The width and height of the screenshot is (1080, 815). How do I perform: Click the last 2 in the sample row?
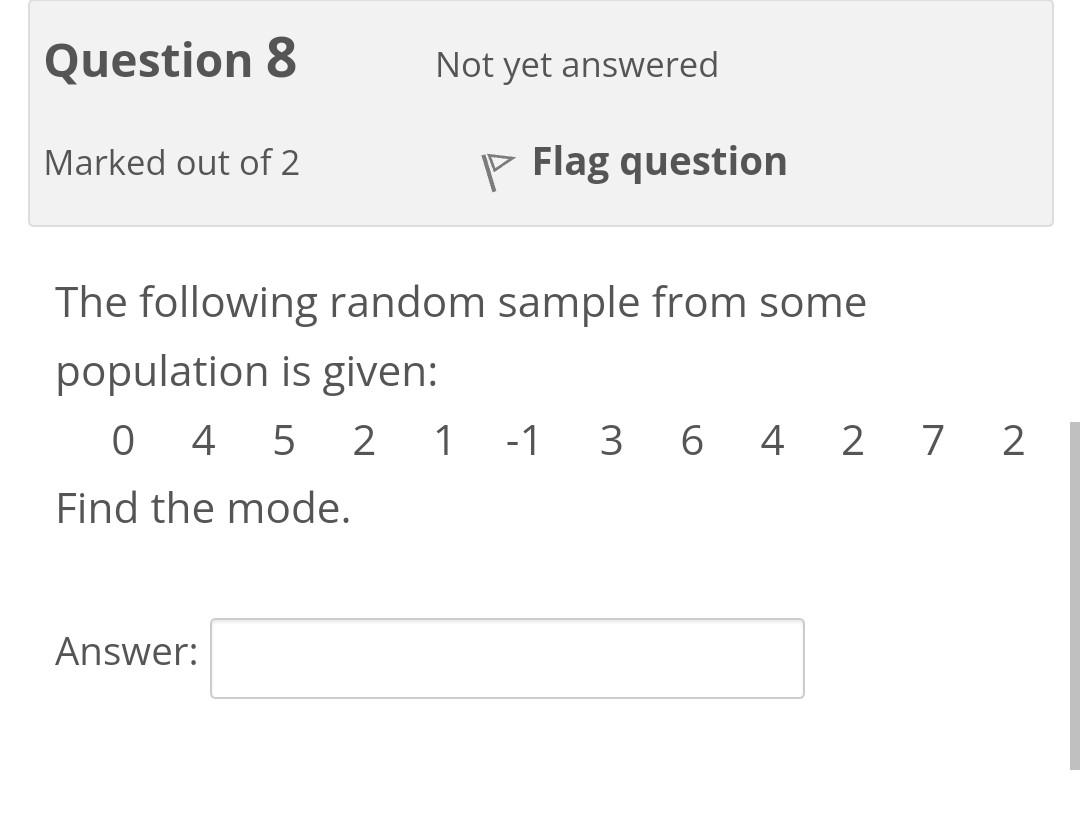pyautogui.click(x=1012, y=439)
